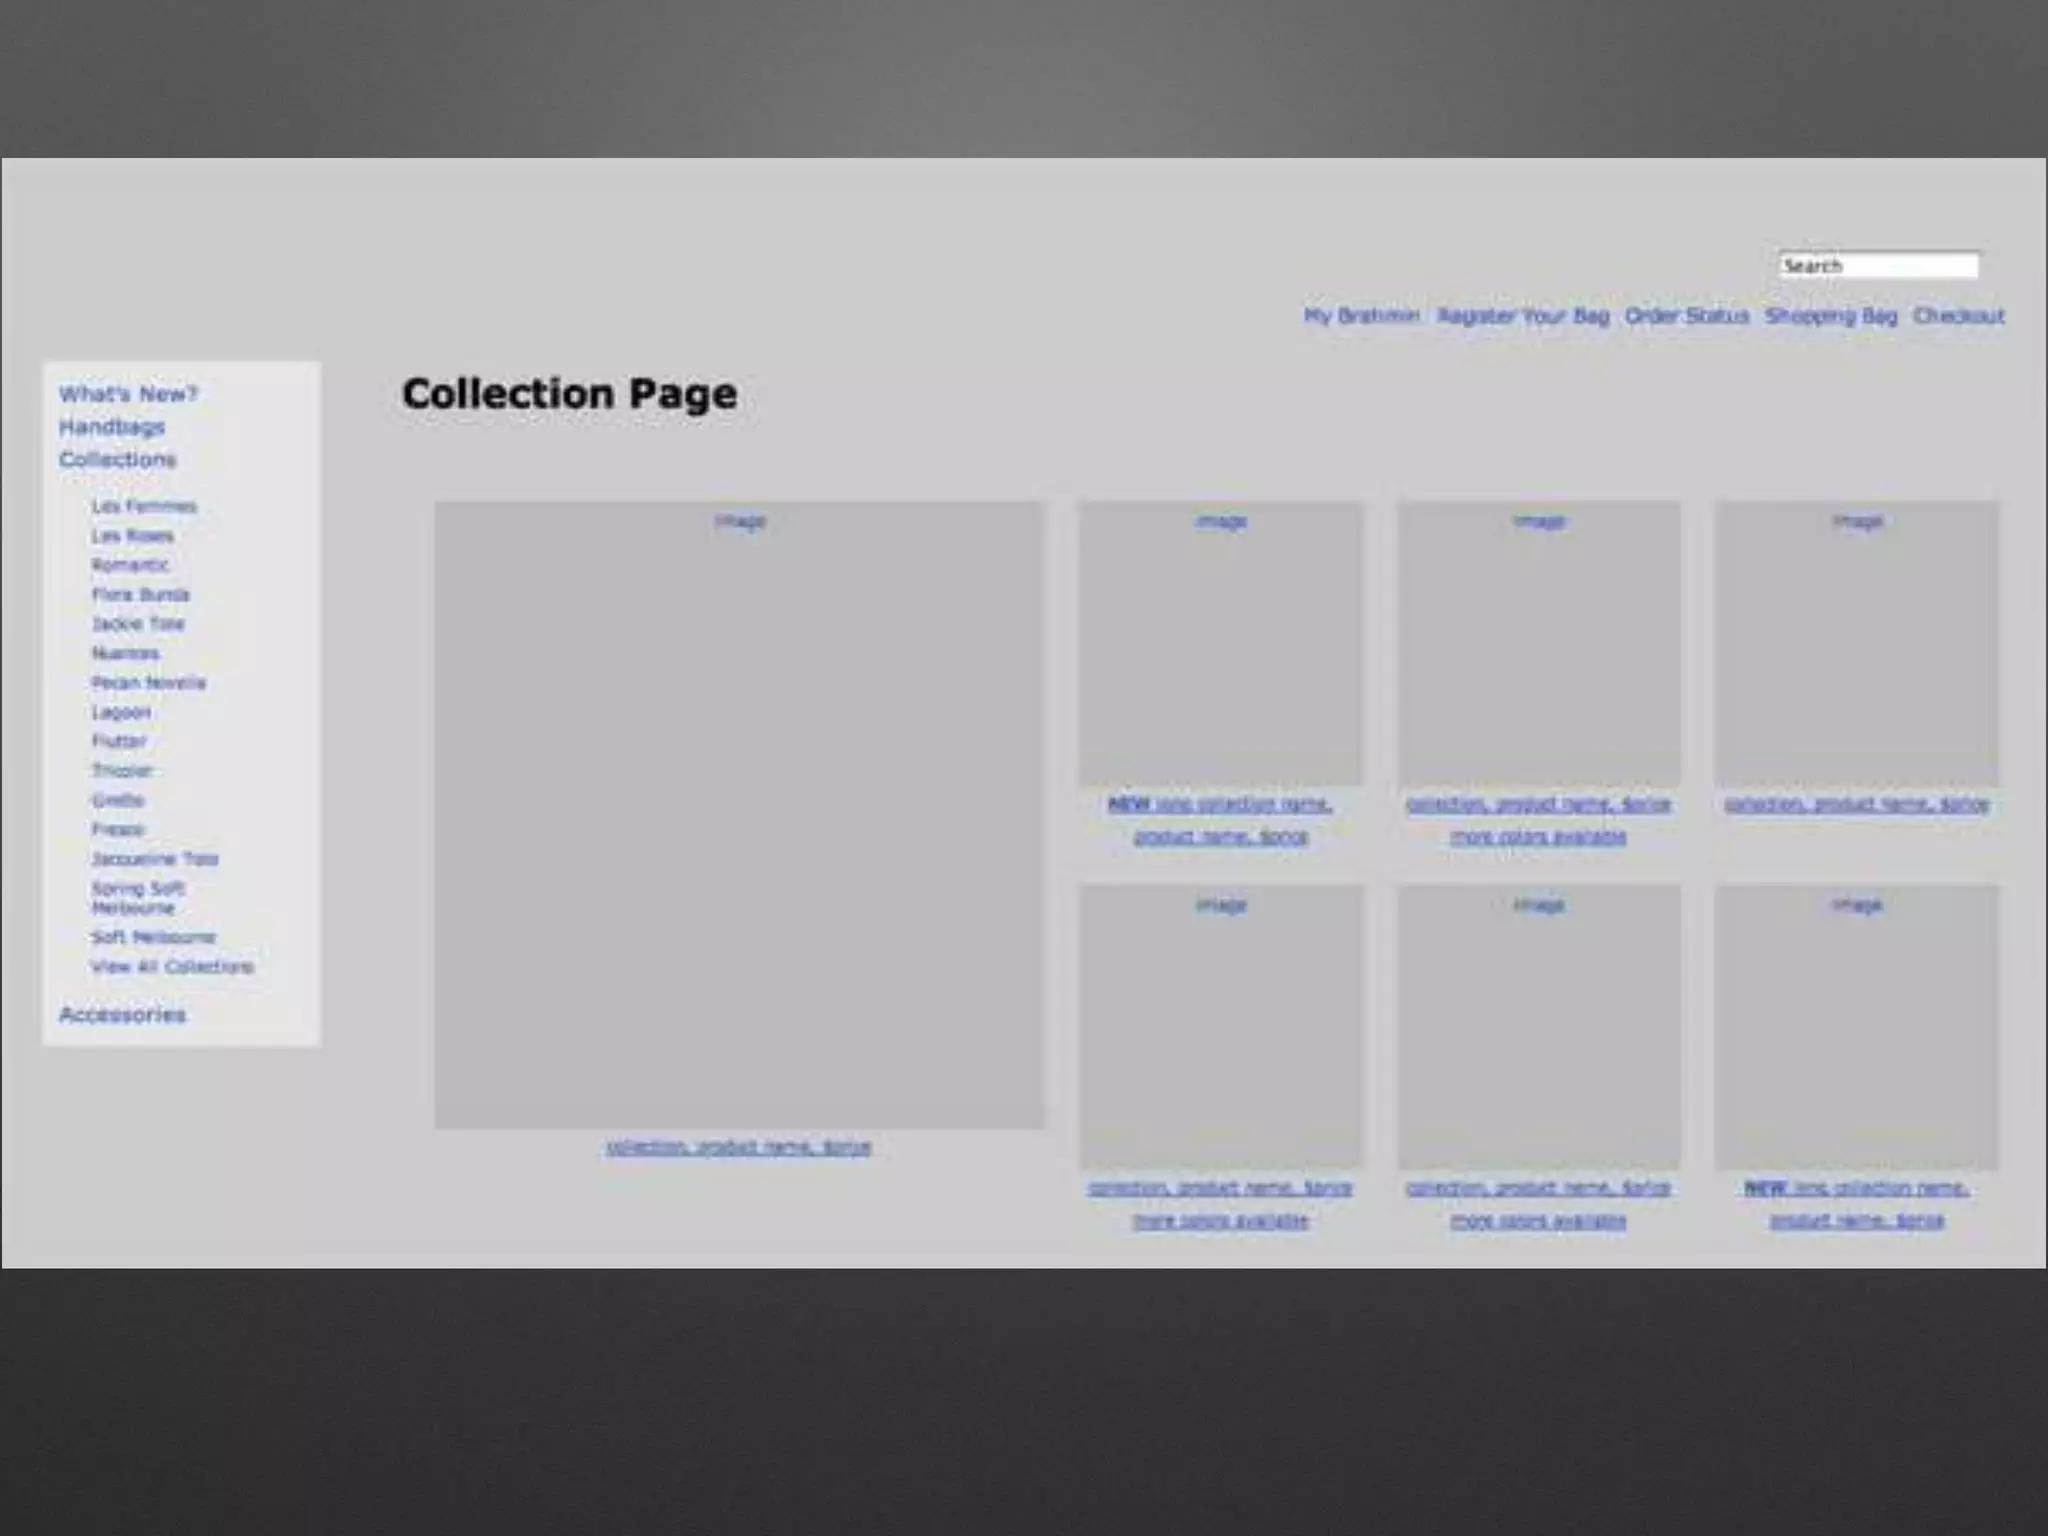Go to Checkout
The height and width of the screenshot is (1536, 2048).
tap(1958, 316)
